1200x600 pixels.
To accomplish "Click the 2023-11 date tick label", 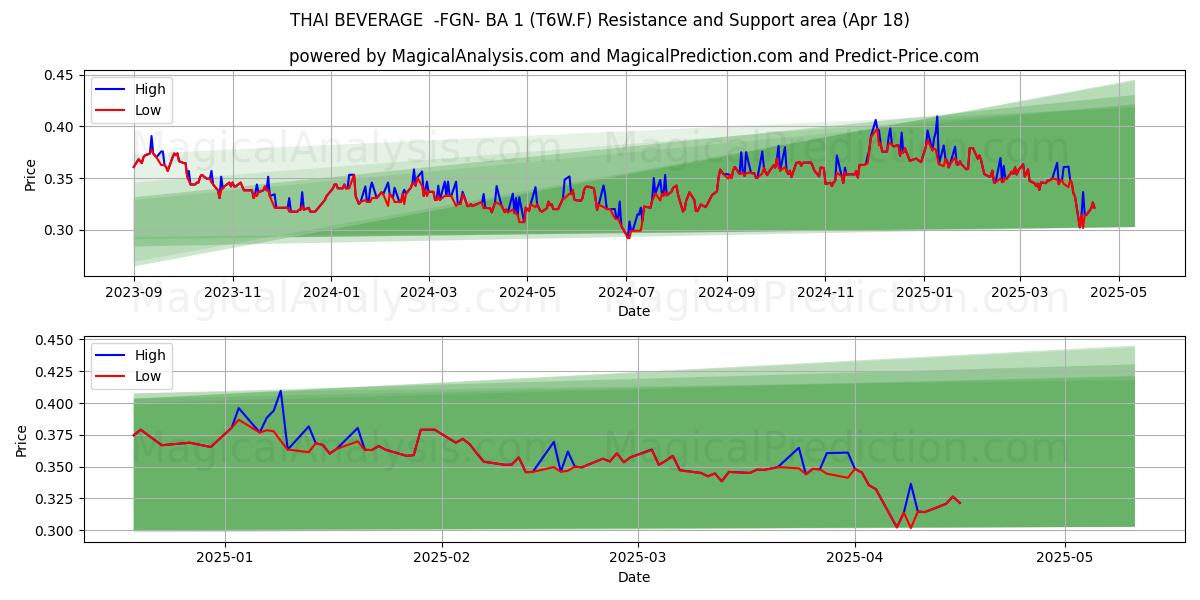I will coord(233,292).
